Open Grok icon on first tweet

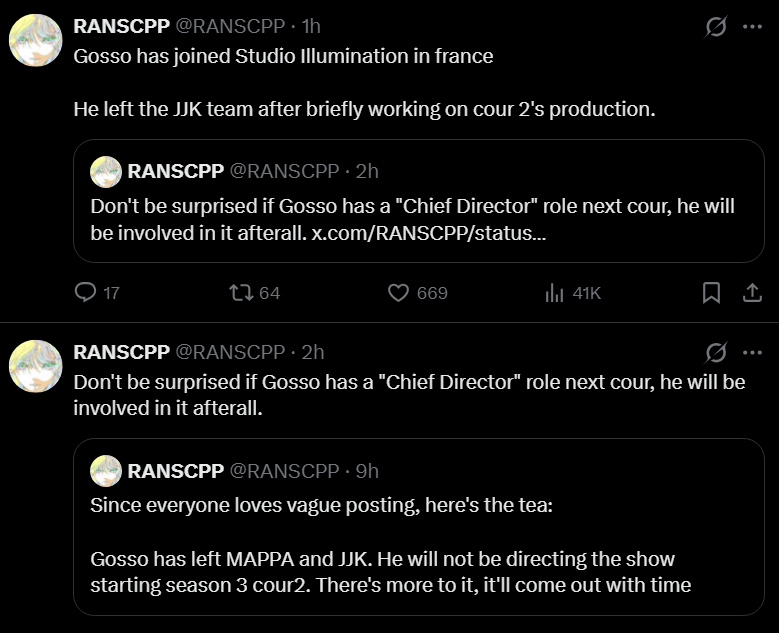pyautogui.click(x=716, y=27)
